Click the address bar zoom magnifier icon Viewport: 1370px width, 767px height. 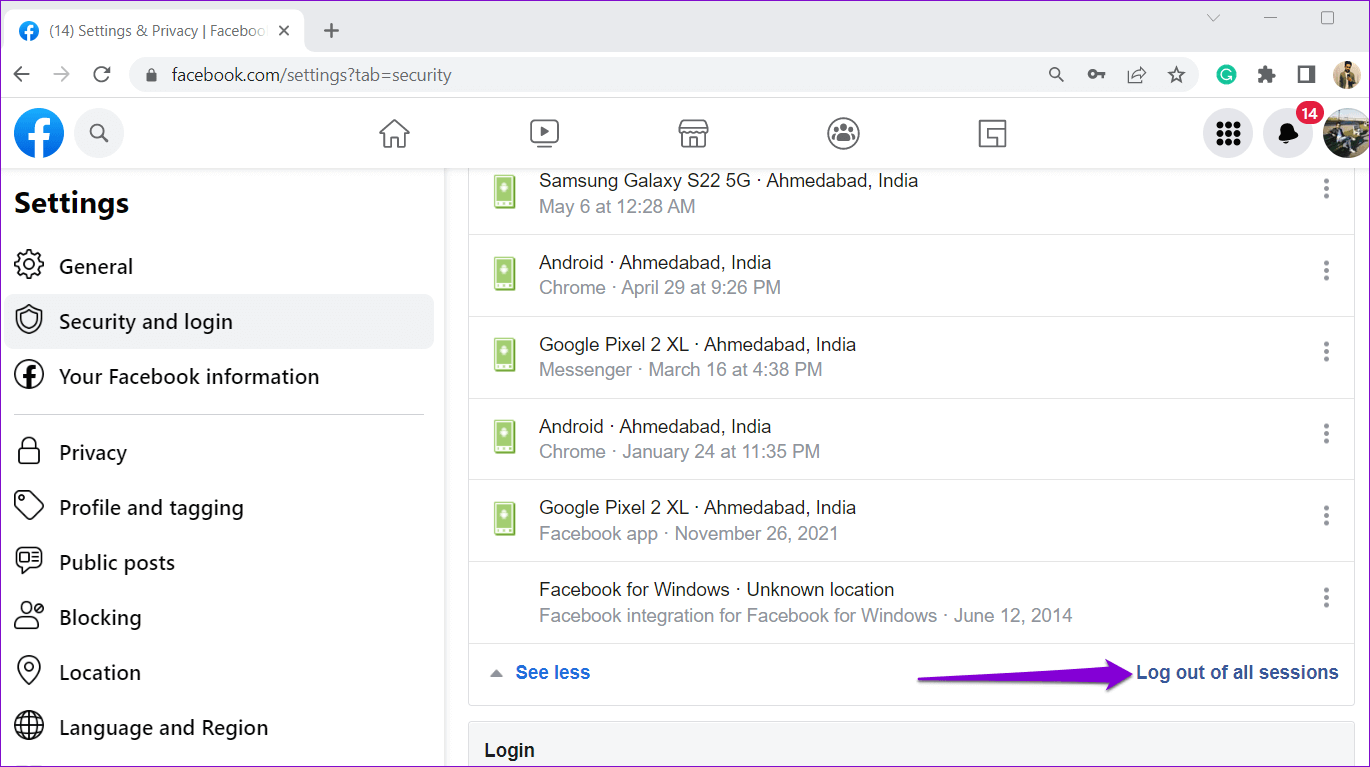[x=1056, y=74]
